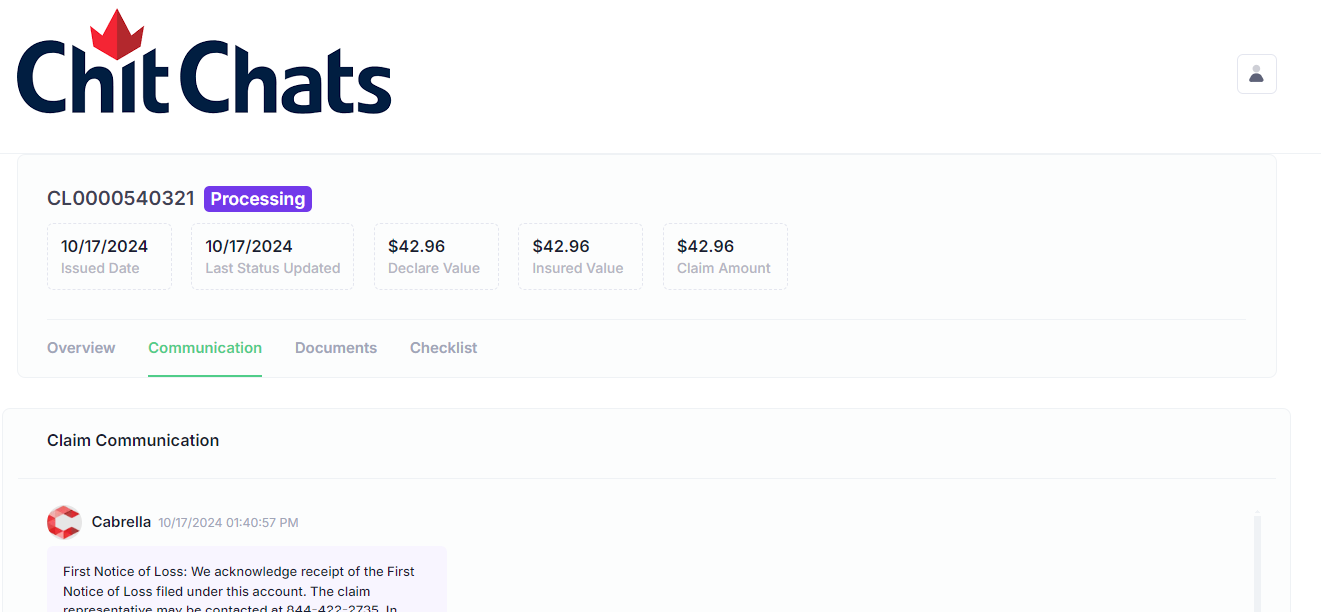1321x612 pixels.
Task: Select the Communication tab
Action: point(205,348)
